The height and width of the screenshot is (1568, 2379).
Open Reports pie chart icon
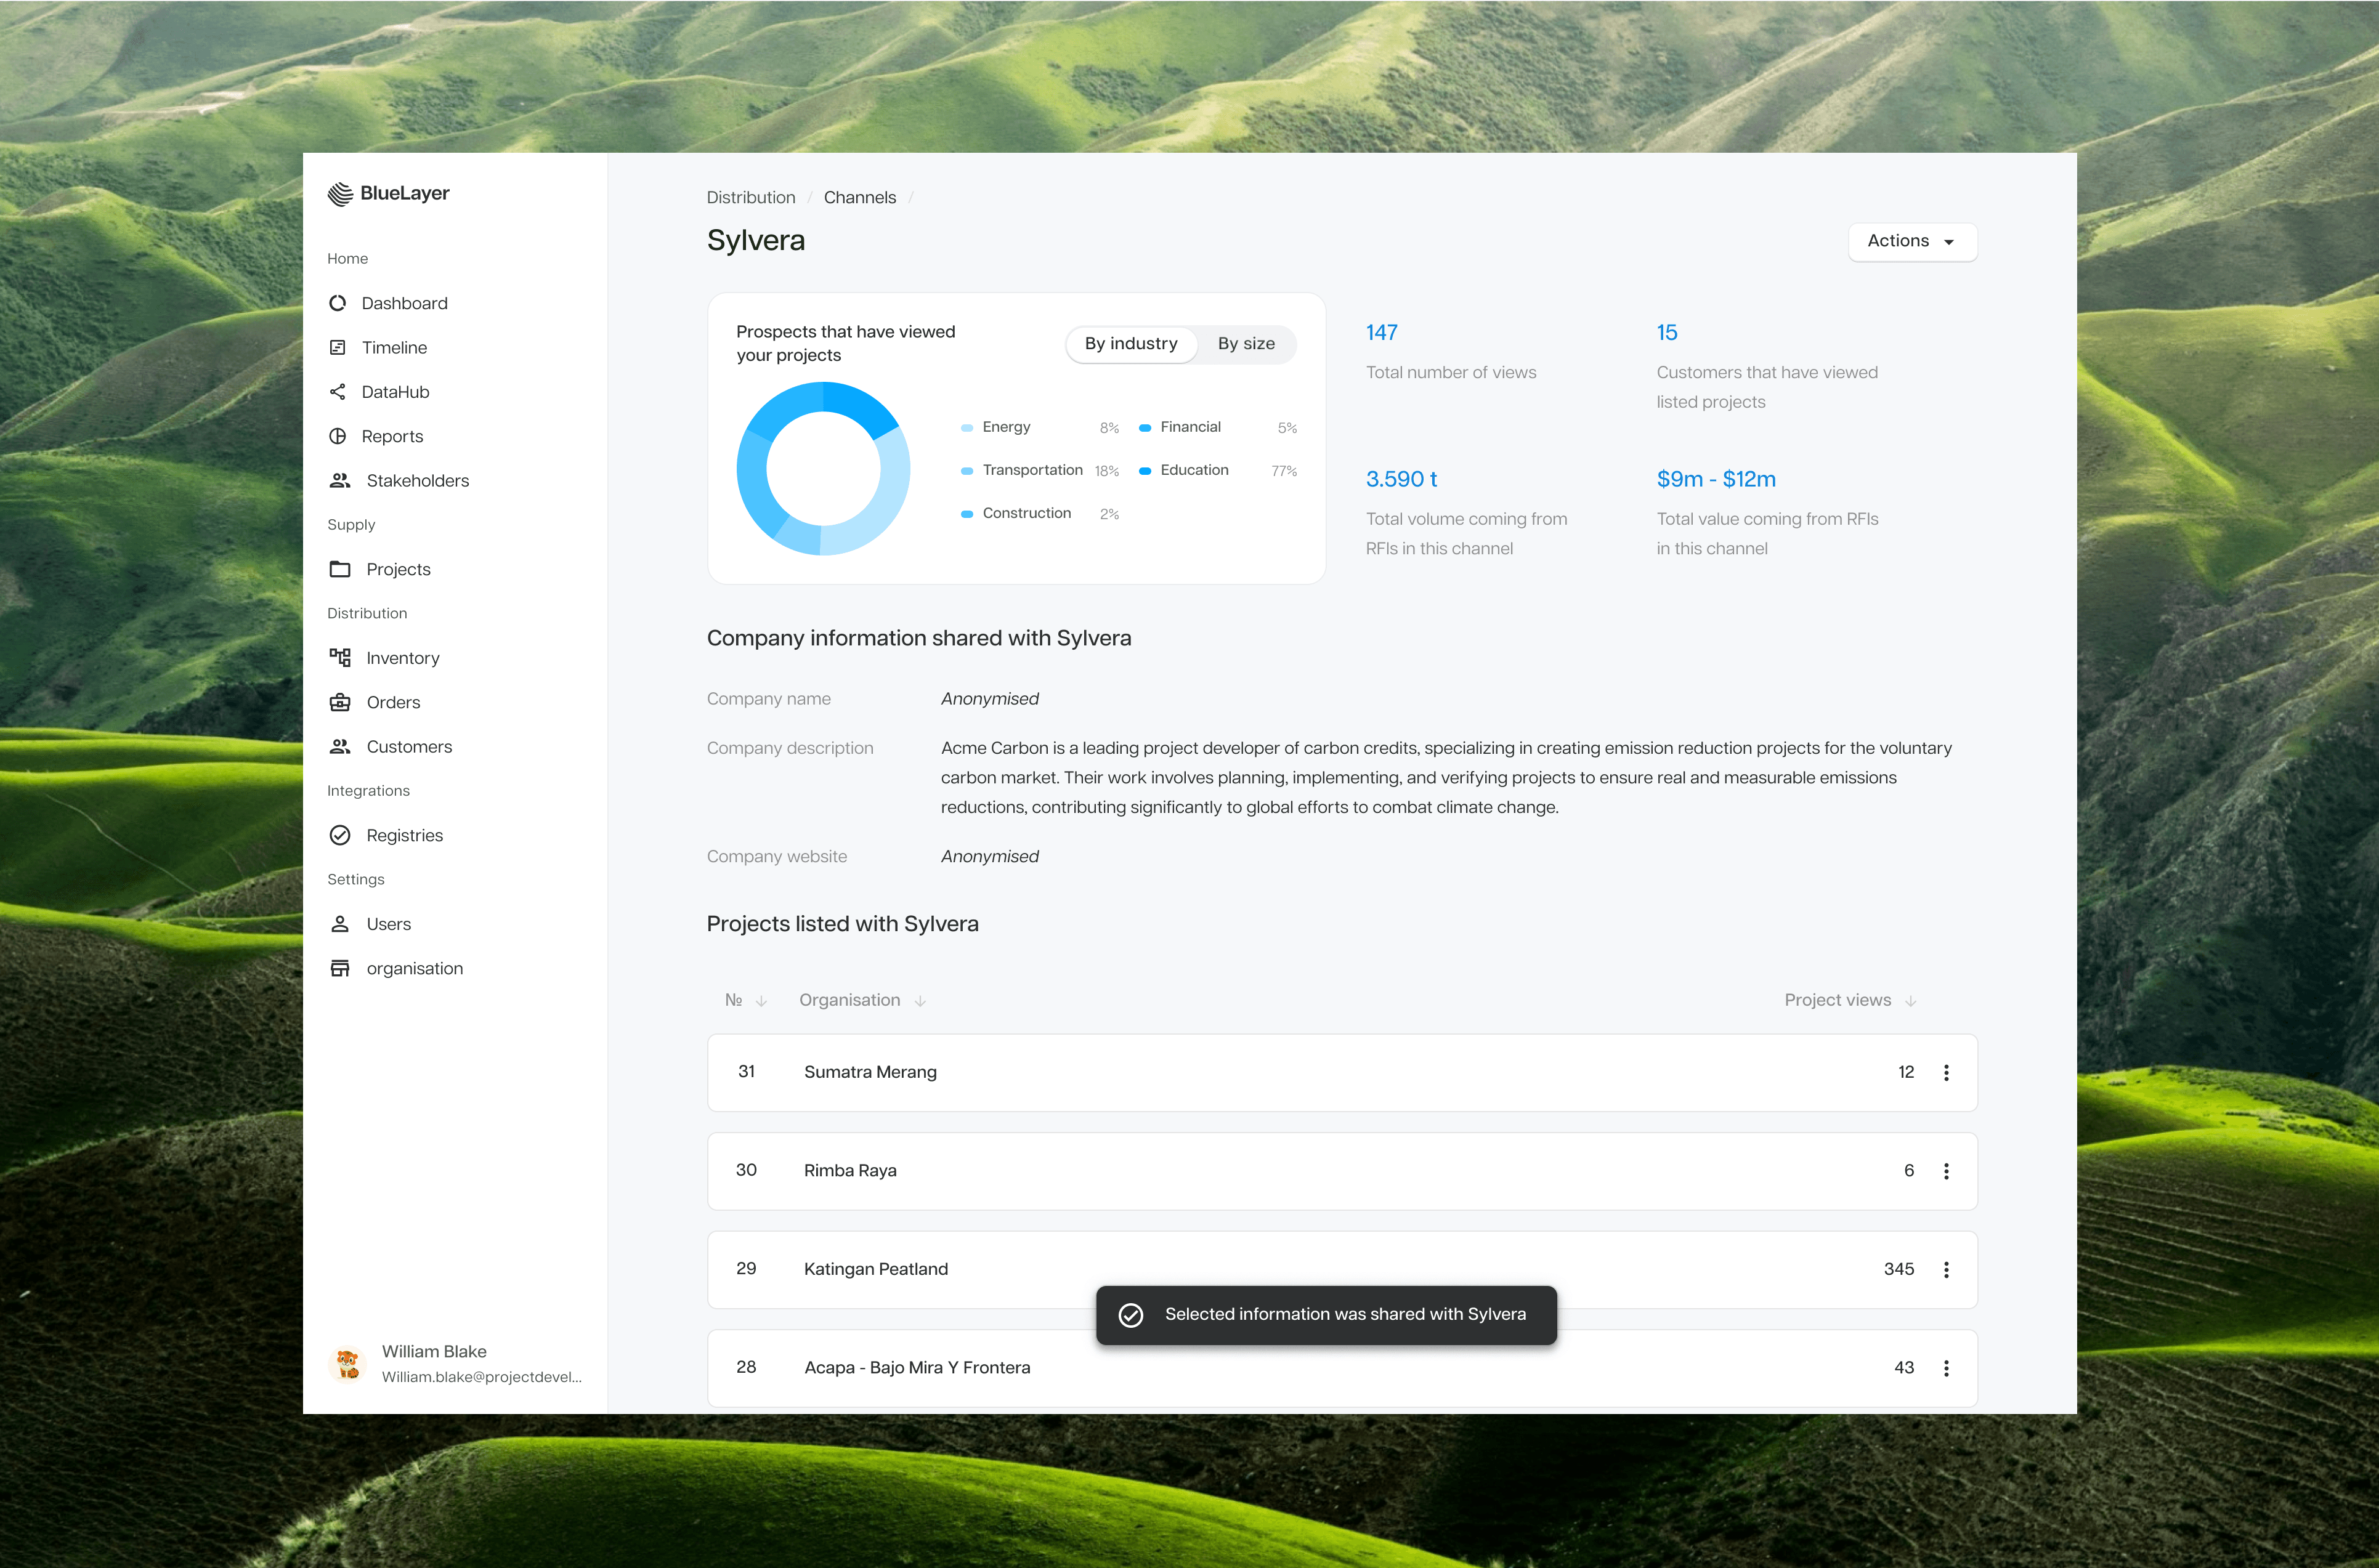[x=338, y=436]
